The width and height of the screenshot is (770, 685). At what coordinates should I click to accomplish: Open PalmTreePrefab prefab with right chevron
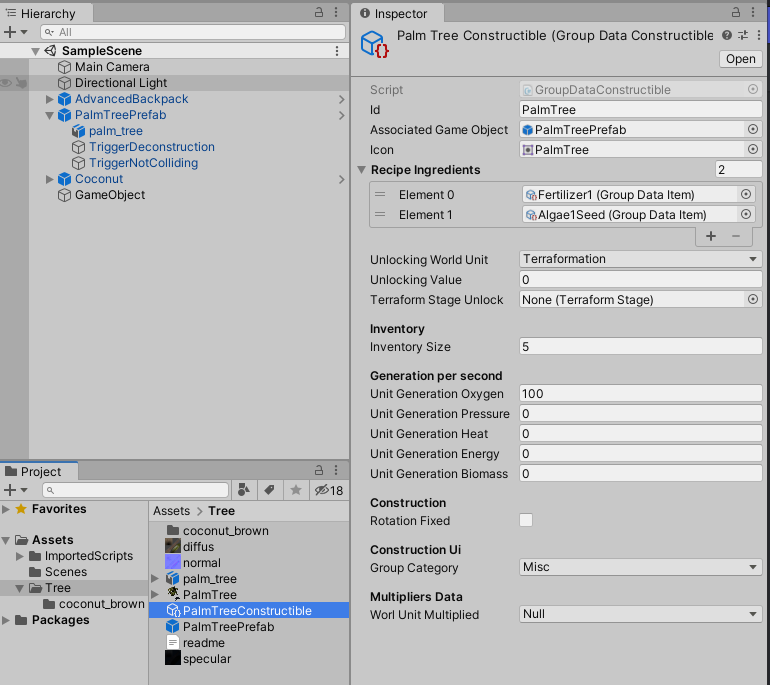(341, 115)
